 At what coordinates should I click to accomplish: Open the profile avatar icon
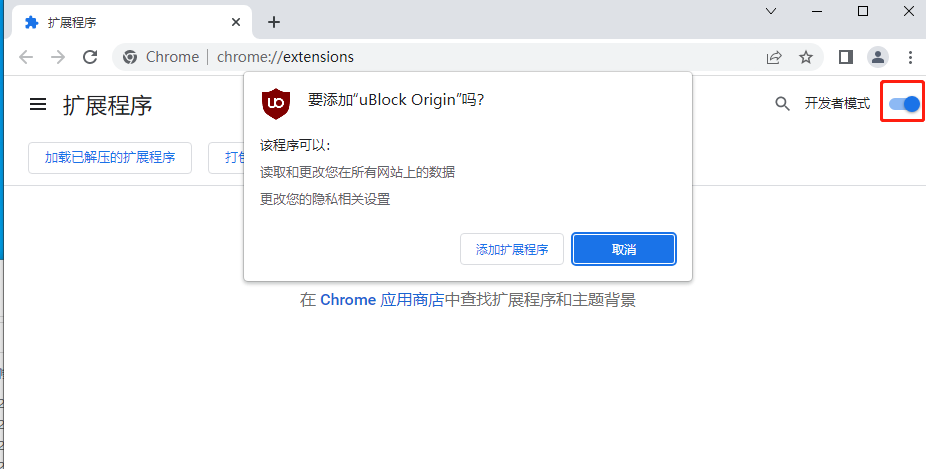pyautogui.click(x=878, y=57)
